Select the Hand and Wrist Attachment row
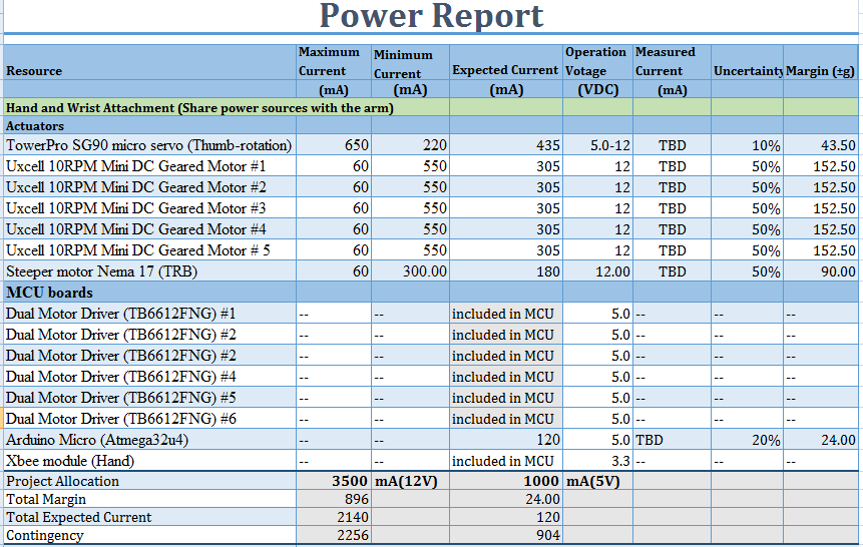Screen dimensions: 863x547 (227, 108)
